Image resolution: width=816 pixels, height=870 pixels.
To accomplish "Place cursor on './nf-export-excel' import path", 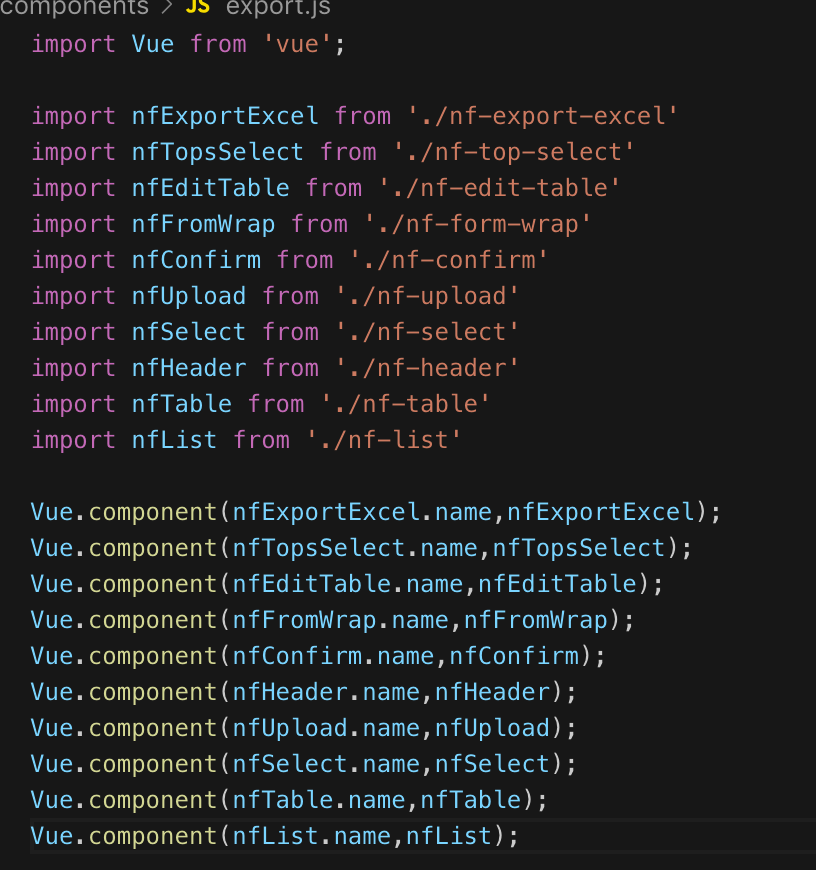I will tap(543, 116).
